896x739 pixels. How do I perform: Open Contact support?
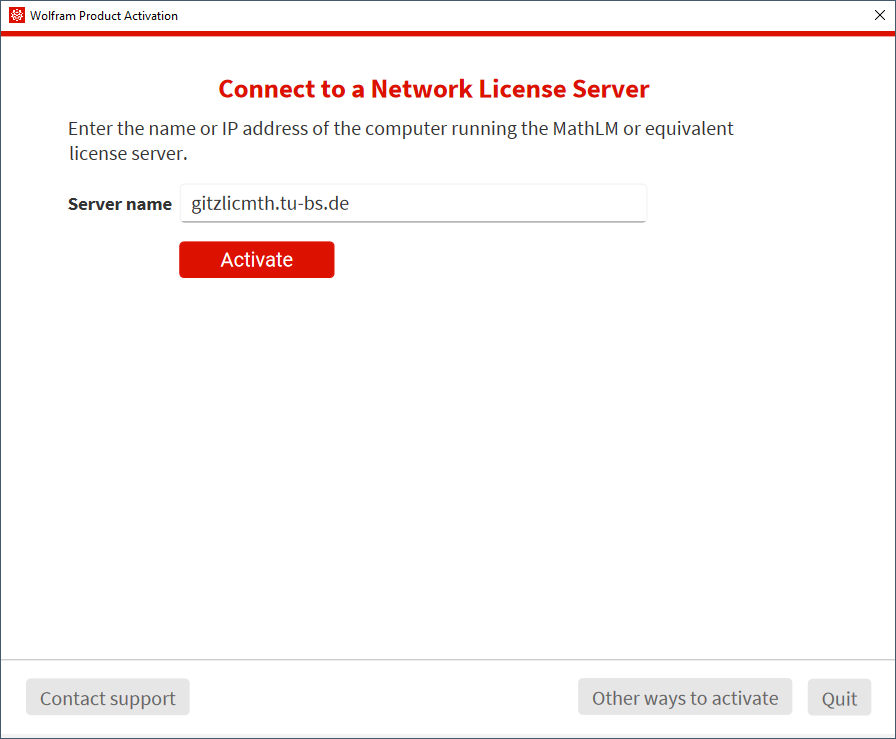(x=107, y=697)
